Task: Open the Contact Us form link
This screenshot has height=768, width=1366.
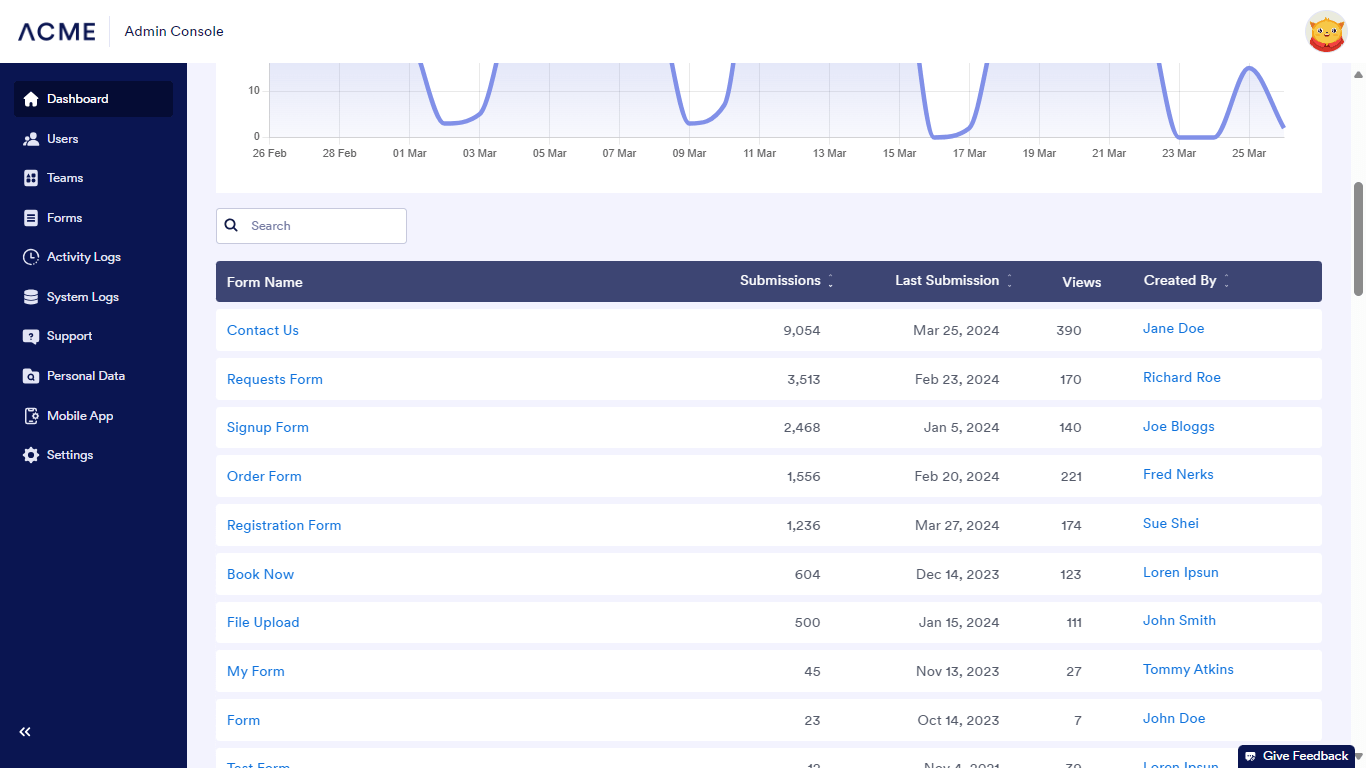Action: click(x=263, y=330)
